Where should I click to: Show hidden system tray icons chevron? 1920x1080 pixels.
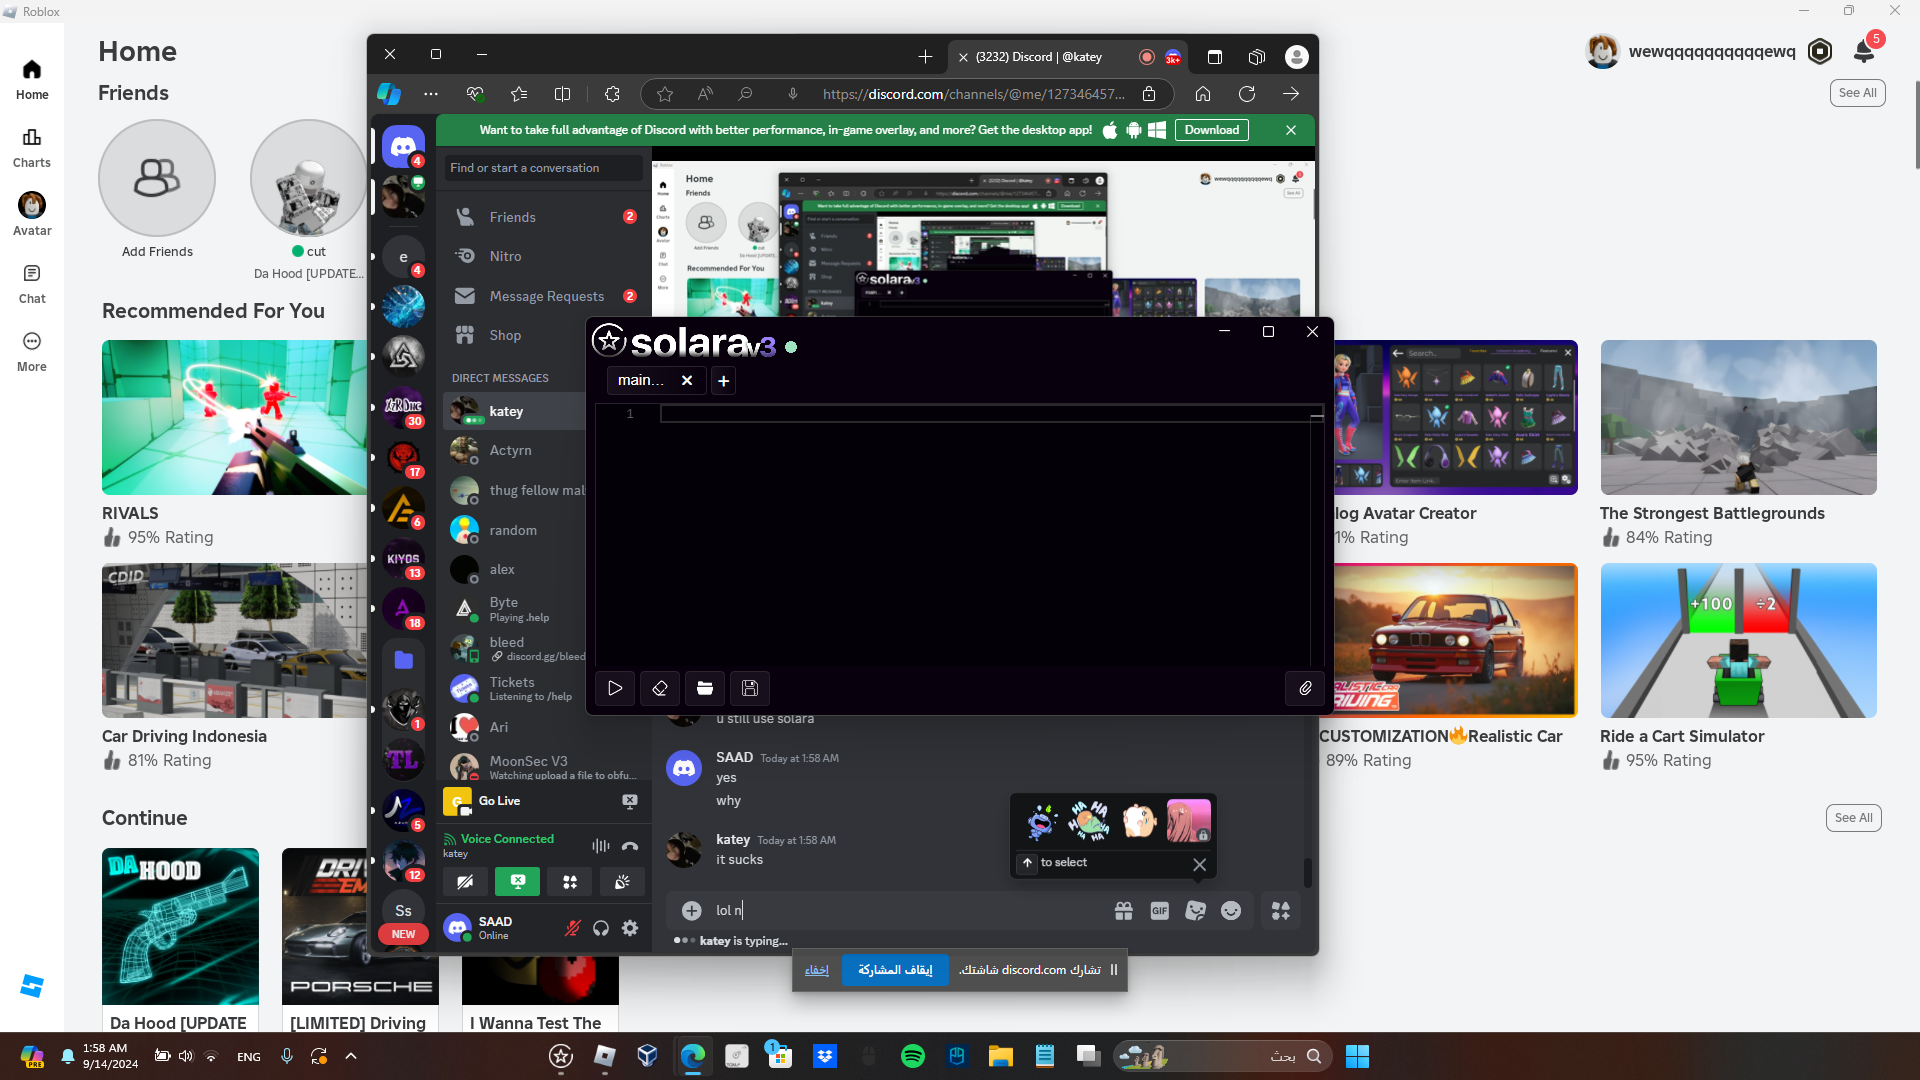click(x=351, y=1056)
